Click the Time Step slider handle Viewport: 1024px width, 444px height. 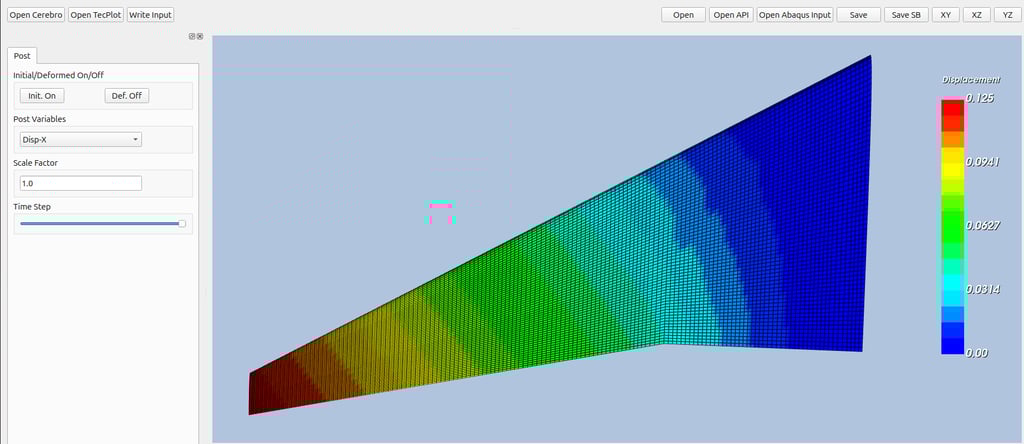point(182,223)
